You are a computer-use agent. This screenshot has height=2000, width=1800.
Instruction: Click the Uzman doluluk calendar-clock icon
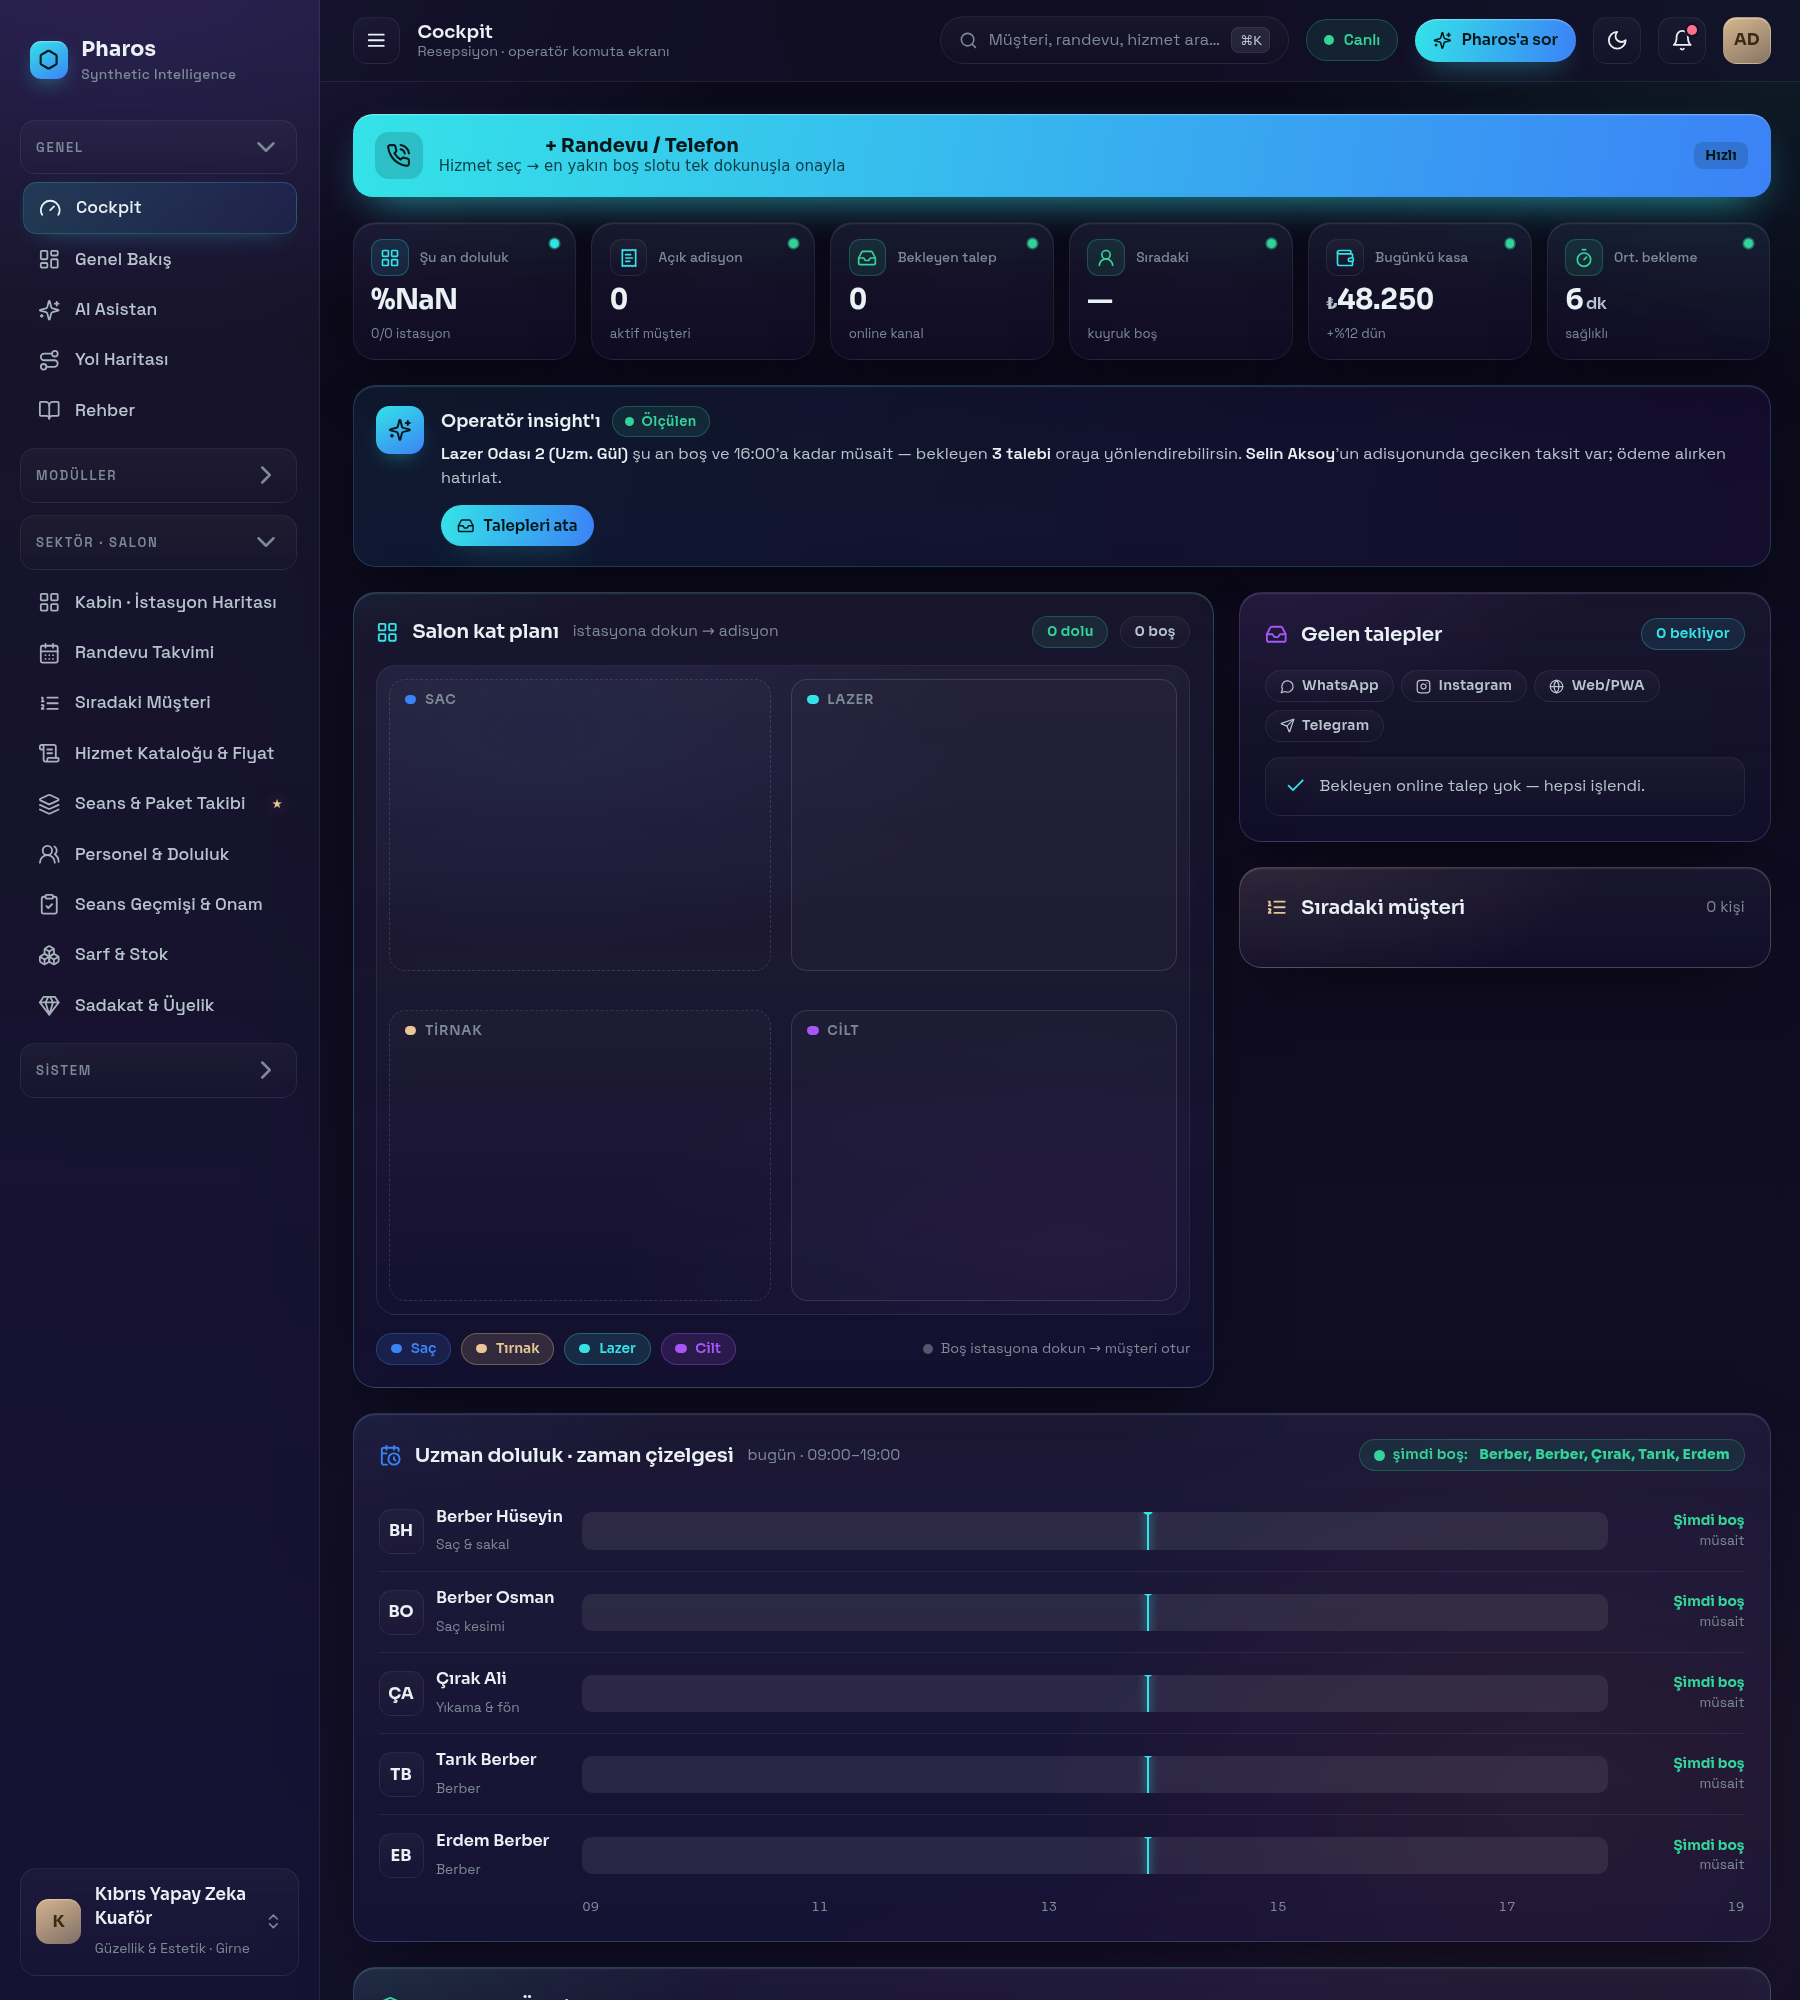(x=390, y=1455)
